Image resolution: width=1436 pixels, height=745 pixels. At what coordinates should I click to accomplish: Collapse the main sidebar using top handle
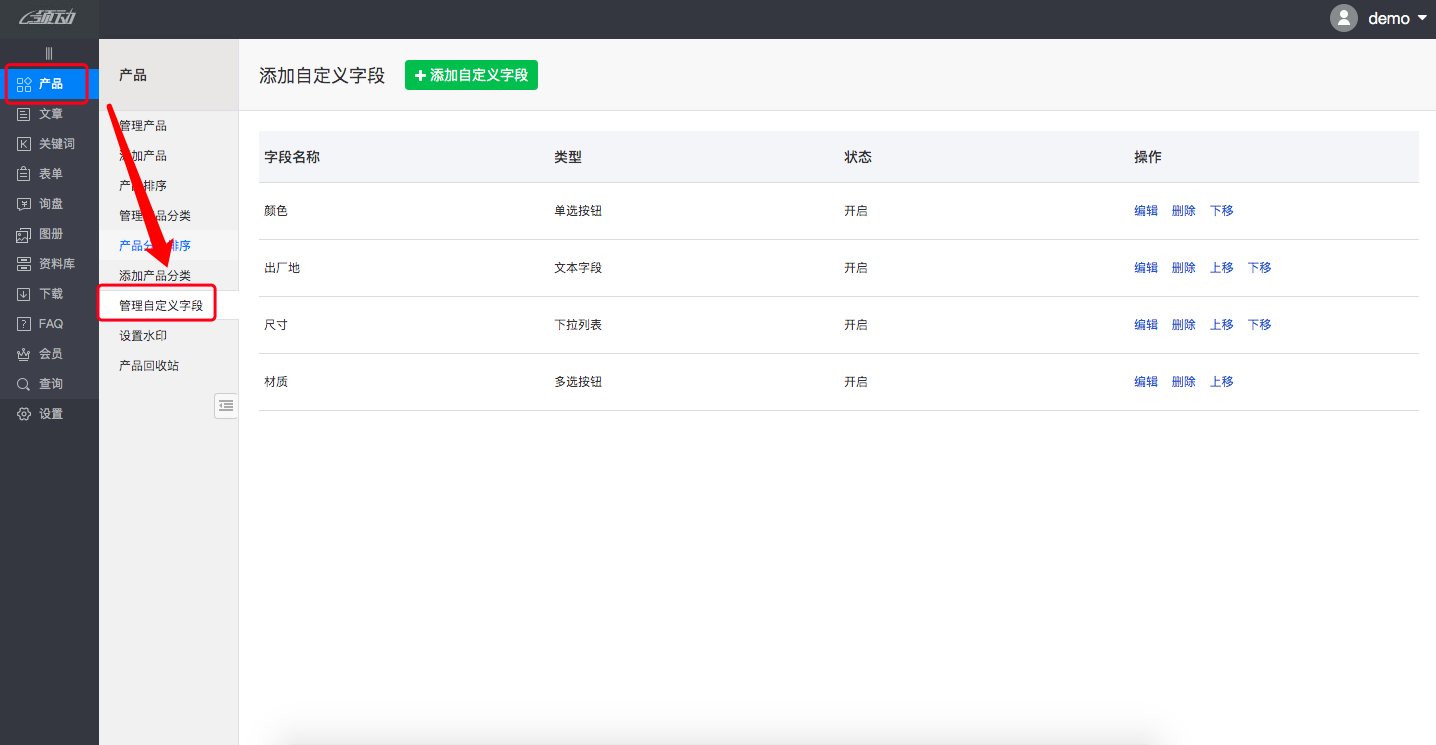(49, 53)
